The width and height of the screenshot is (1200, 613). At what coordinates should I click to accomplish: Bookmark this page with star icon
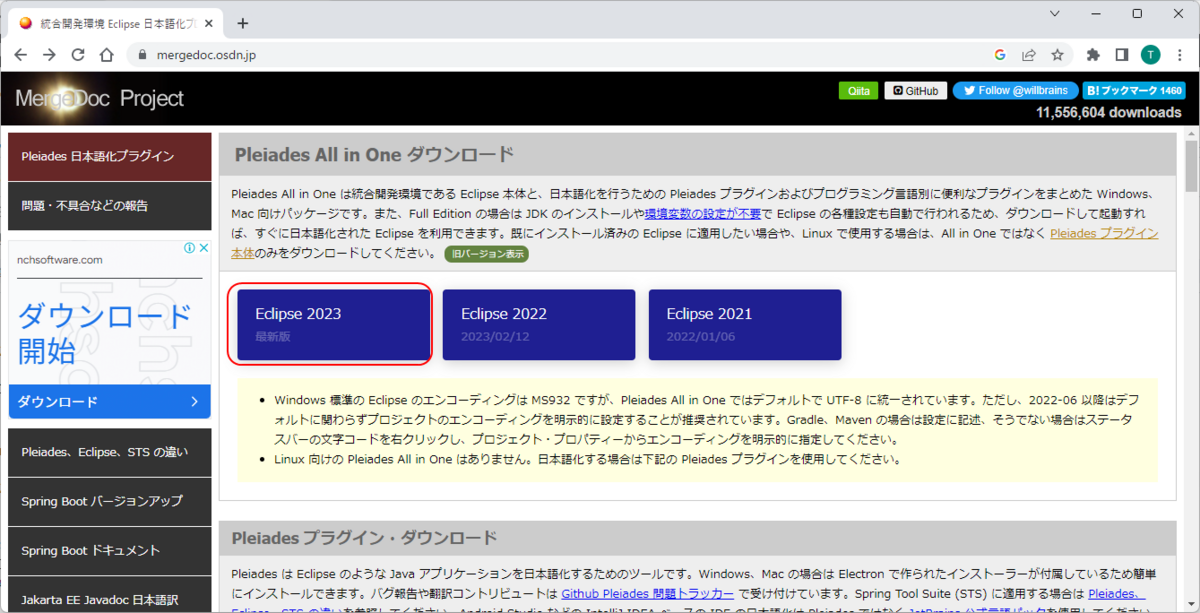coord(1057,55)
